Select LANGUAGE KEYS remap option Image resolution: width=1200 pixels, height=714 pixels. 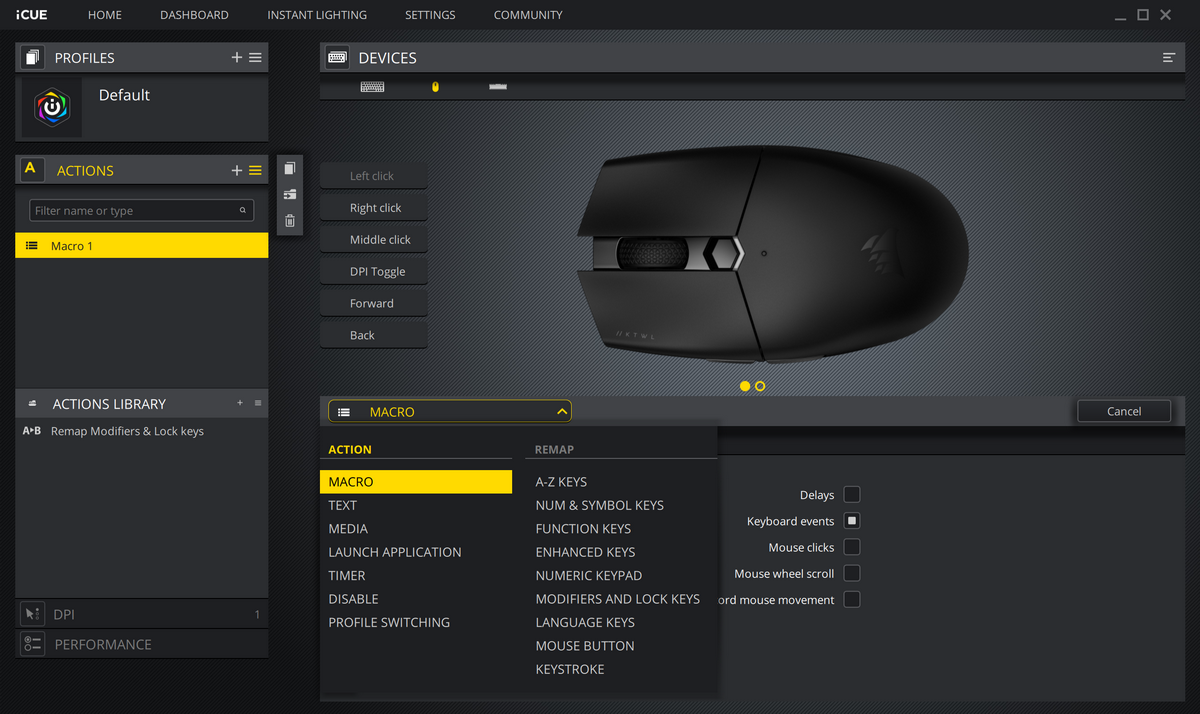(585, 622)
